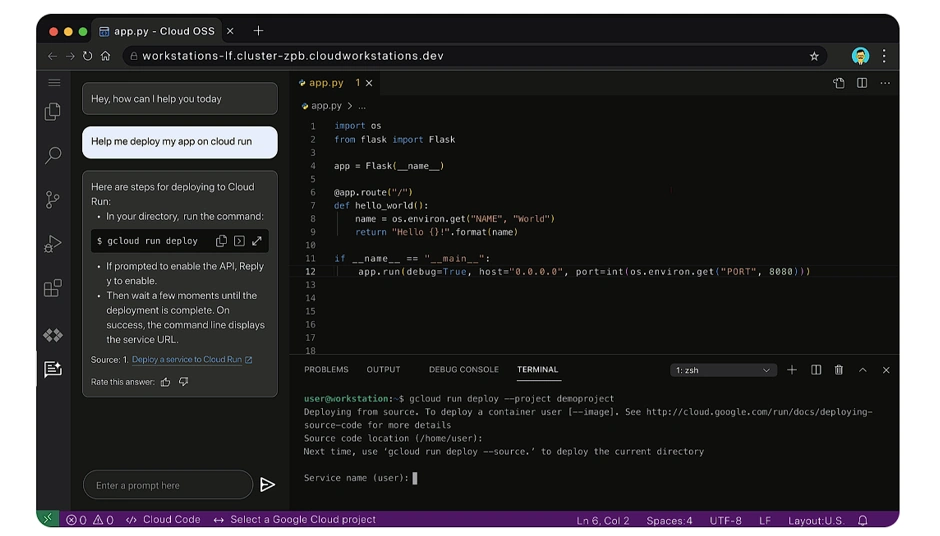Run gcloud command in terminal icon
The height and width of the screenshot is (536, 940).
tap(239, 241)
